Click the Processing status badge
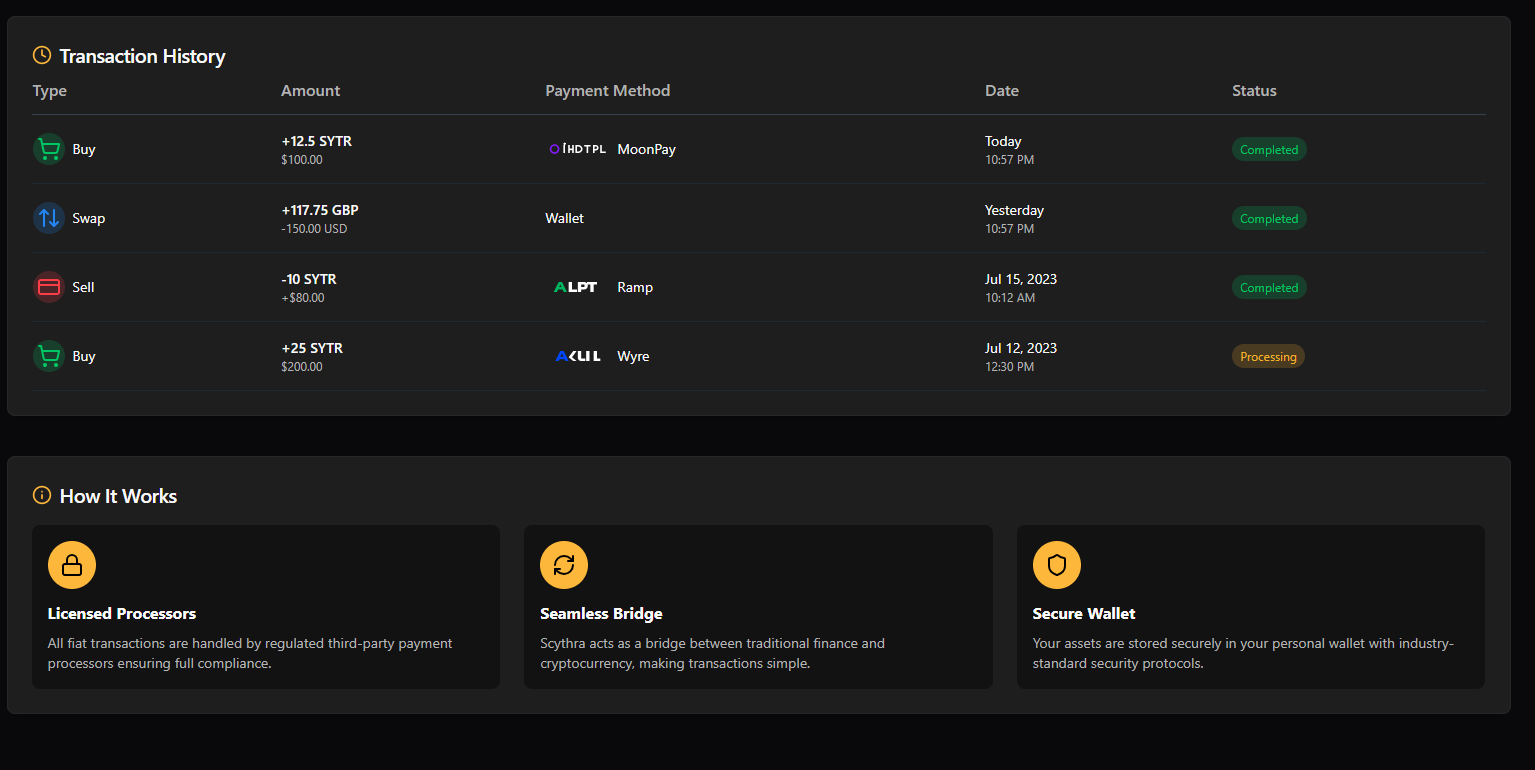 [1268, 355]
